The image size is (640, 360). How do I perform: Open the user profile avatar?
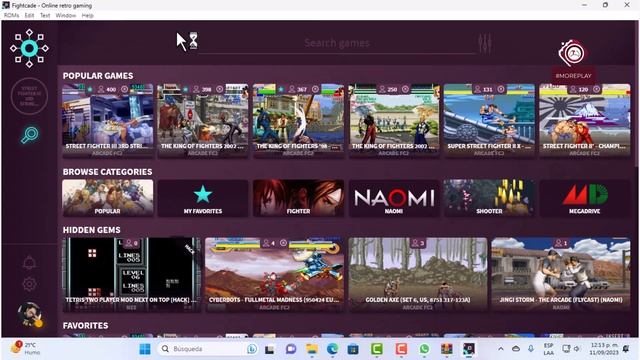tap(30, 315)
